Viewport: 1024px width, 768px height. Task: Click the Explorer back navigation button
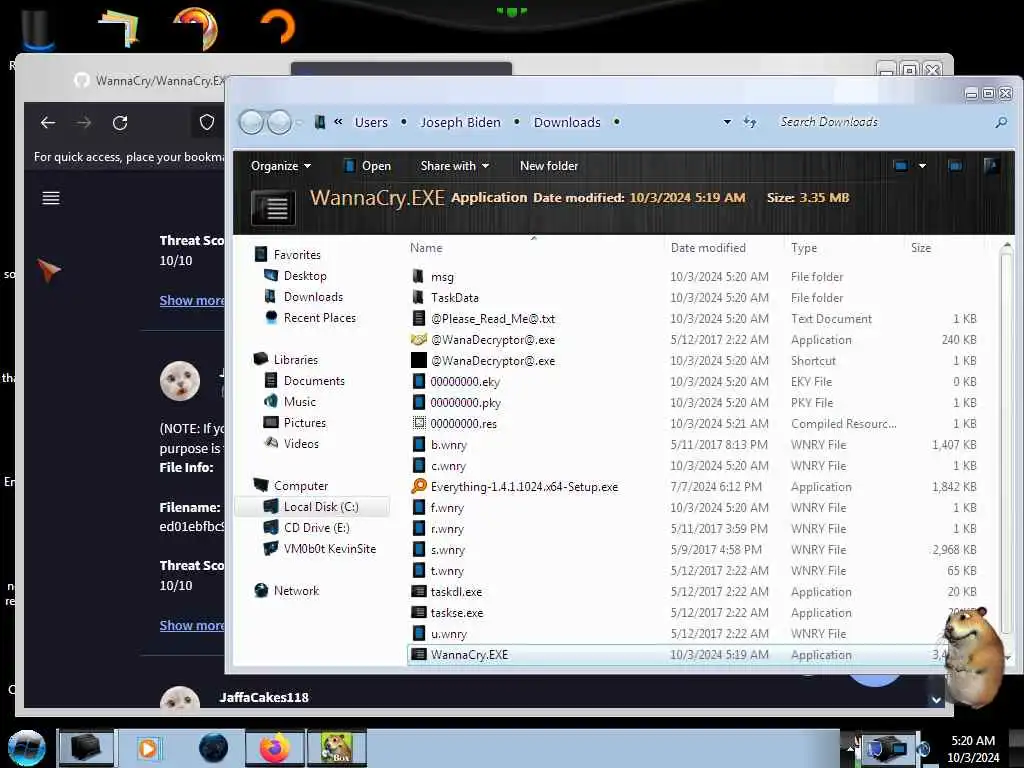[251, 122]
